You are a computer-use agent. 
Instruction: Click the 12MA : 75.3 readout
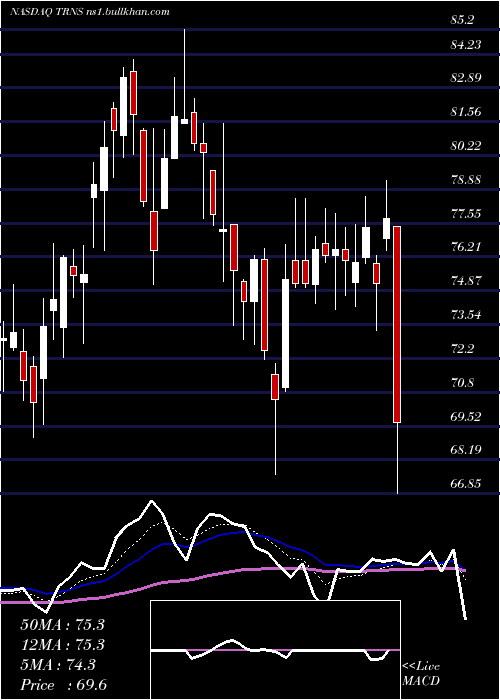point(62,644)
